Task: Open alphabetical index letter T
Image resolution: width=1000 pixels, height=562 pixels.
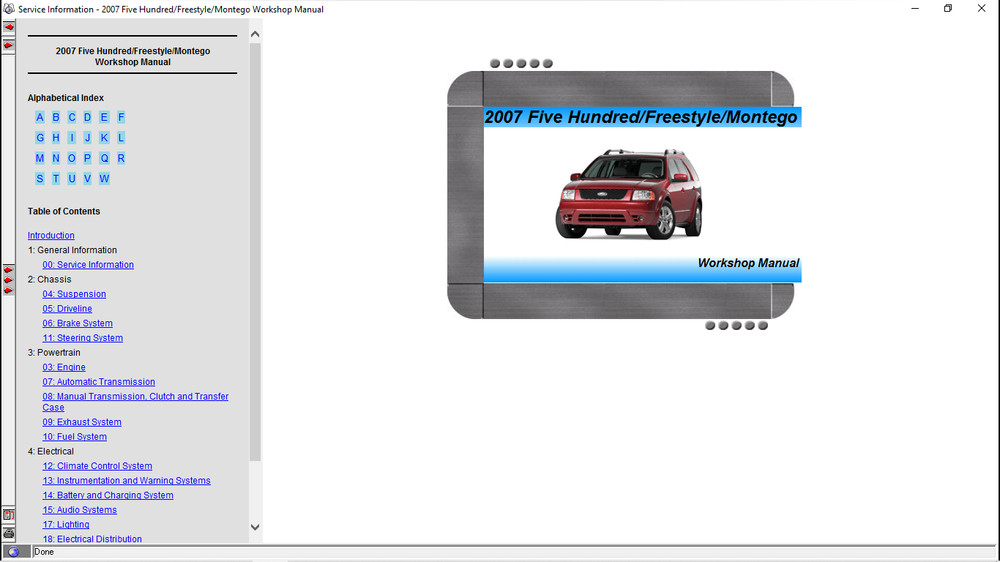Action: [x=55, y=179]
